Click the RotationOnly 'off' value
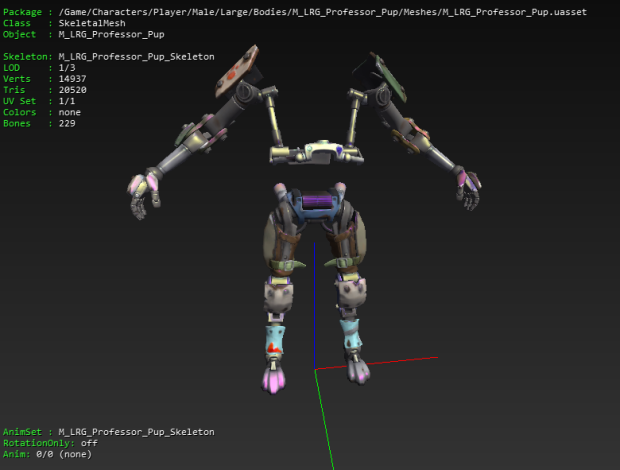Image resolution: width=620 pixels, height=470 pixels. (x=89, y=443)
